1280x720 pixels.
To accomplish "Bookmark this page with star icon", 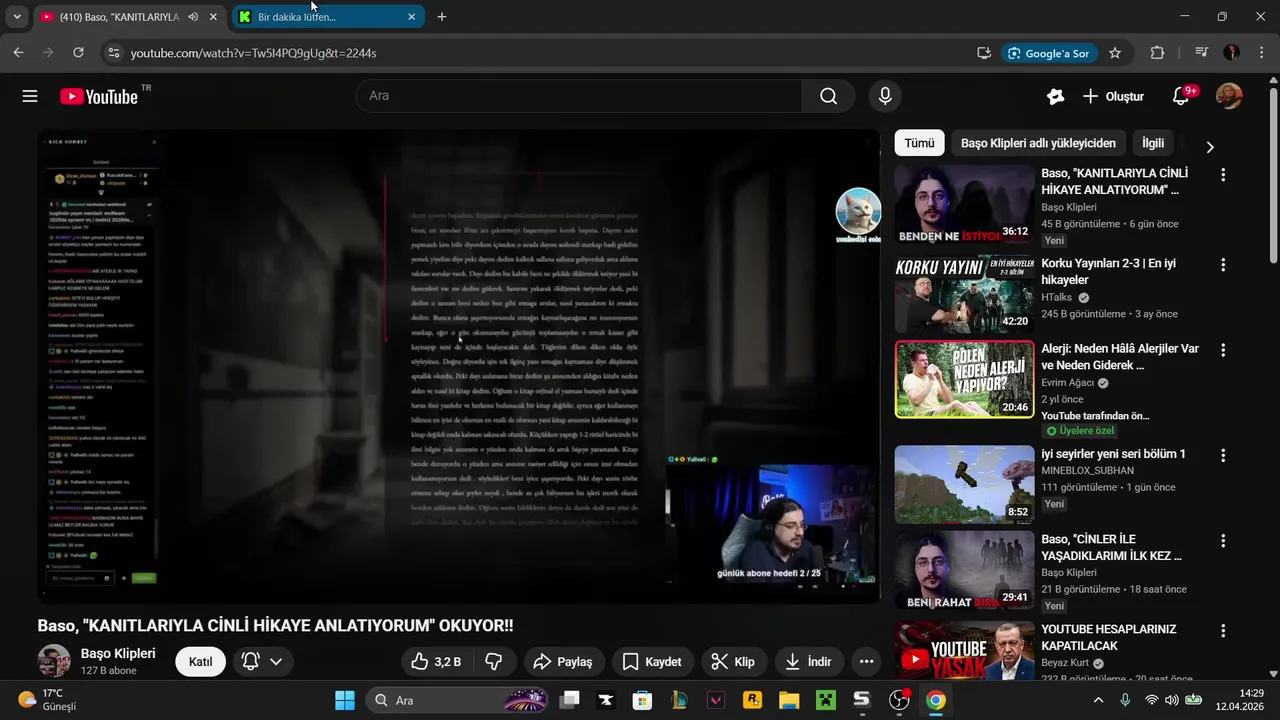I will pyautogui.click(x=1115, y=53).
